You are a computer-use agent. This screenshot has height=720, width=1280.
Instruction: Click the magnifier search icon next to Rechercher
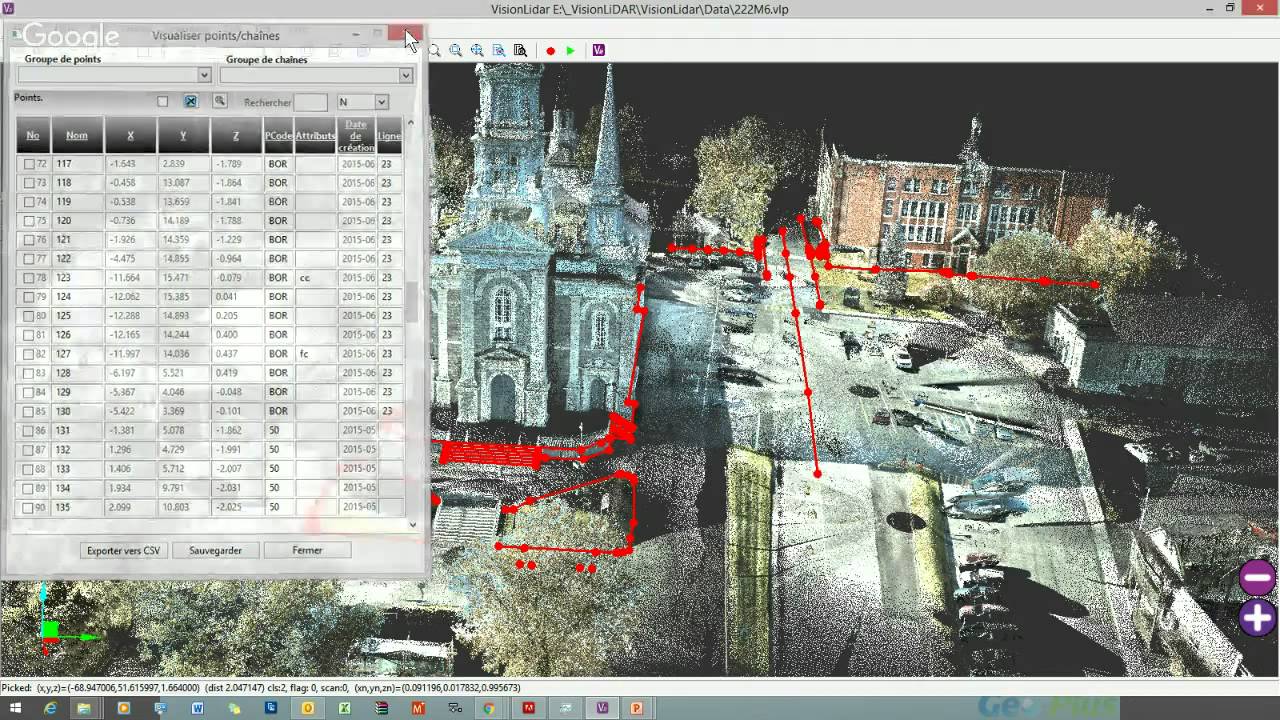[219, 101]
